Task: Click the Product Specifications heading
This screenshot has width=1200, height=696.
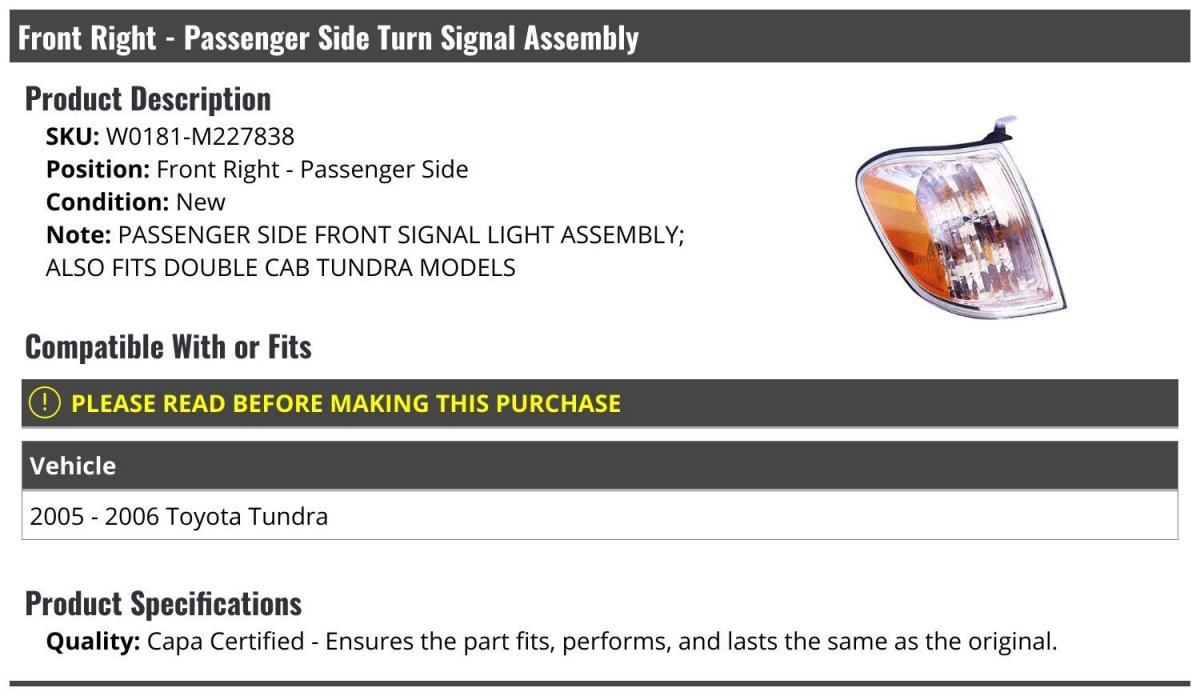Action: tap(163, 604)
